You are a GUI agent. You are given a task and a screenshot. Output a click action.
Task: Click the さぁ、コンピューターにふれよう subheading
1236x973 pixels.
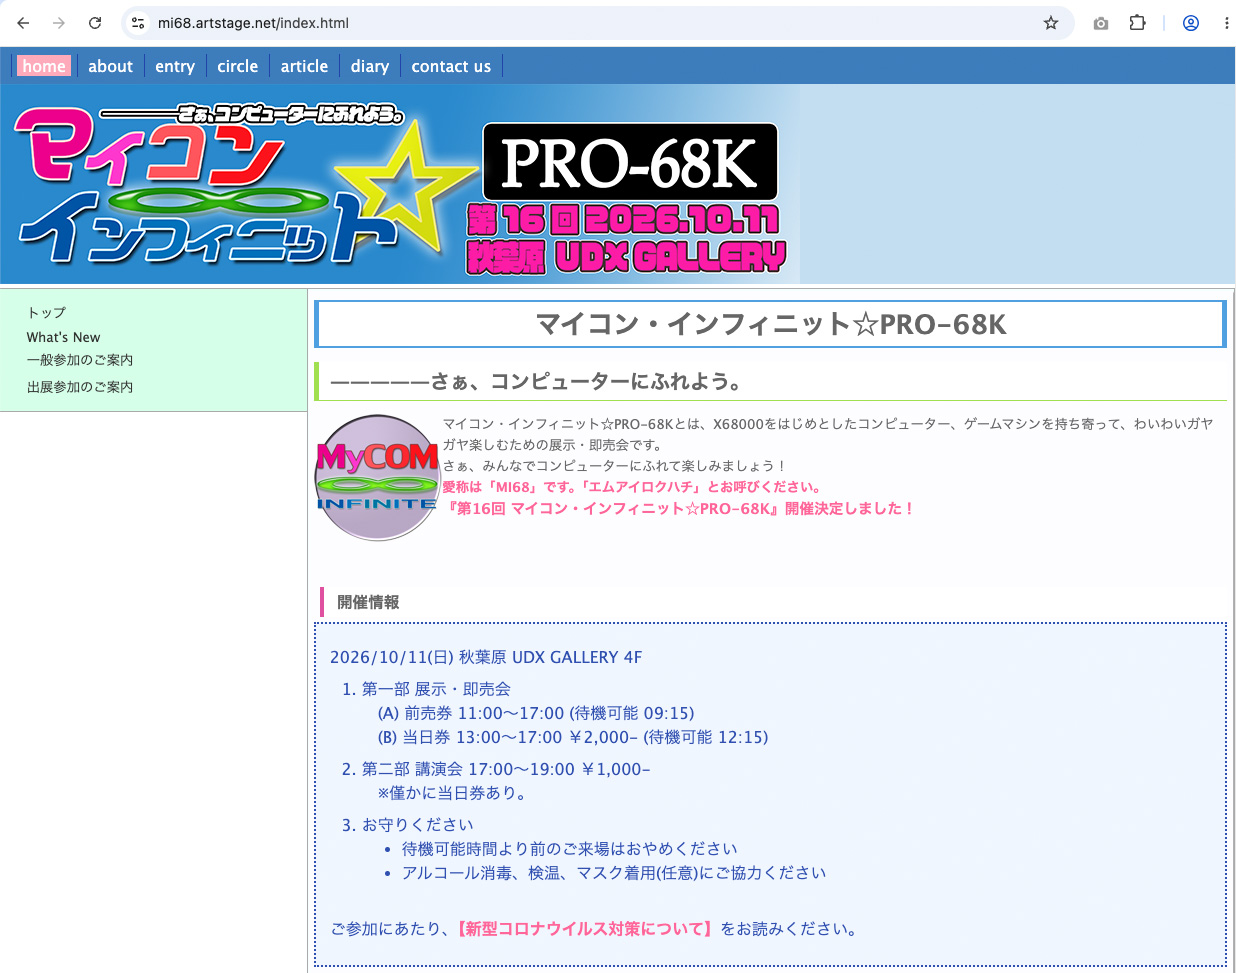pyautogui.click(x=536, y=381)
